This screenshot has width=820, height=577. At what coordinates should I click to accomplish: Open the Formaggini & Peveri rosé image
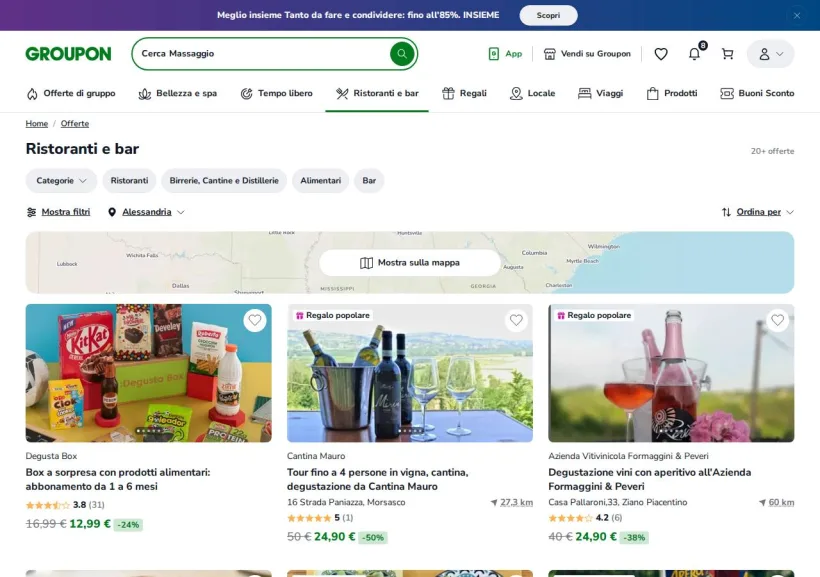[671, 373]
